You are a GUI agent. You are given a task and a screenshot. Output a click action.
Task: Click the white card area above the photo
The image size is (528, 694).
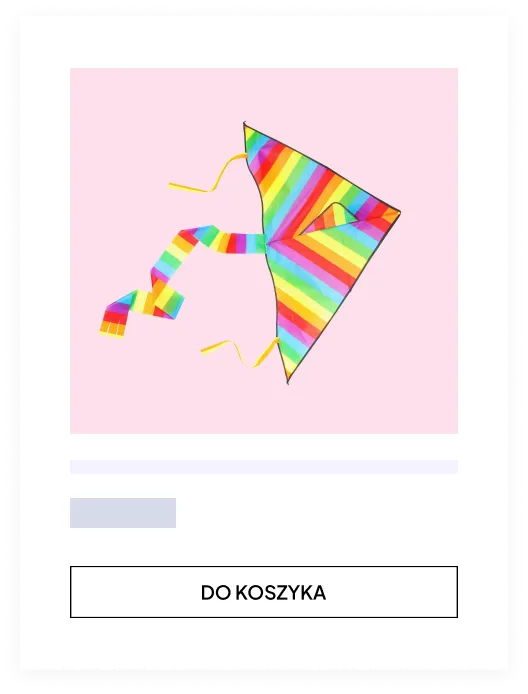[x=264, y=42]
